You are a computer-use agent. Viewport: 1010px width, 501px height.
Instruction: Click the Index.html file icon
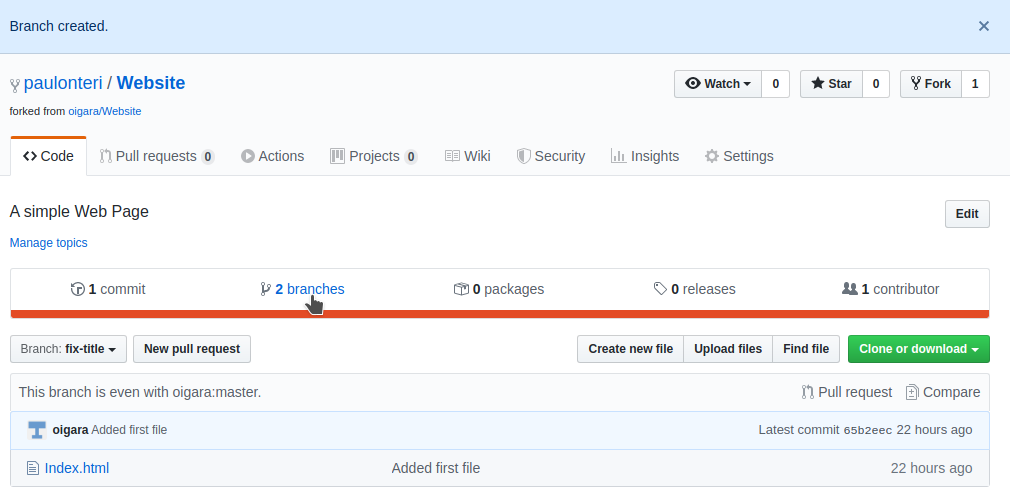tap(32, 468)
